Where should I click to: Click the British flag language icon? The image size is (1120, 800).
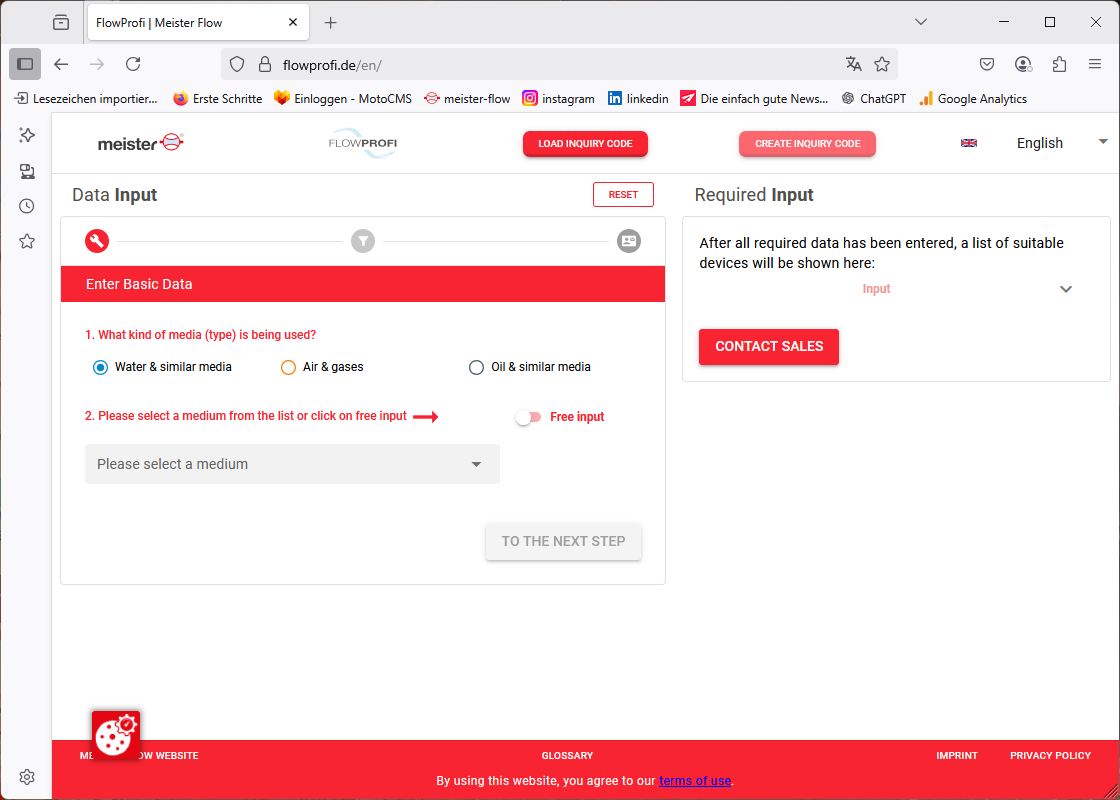click(x=968, y=143)
